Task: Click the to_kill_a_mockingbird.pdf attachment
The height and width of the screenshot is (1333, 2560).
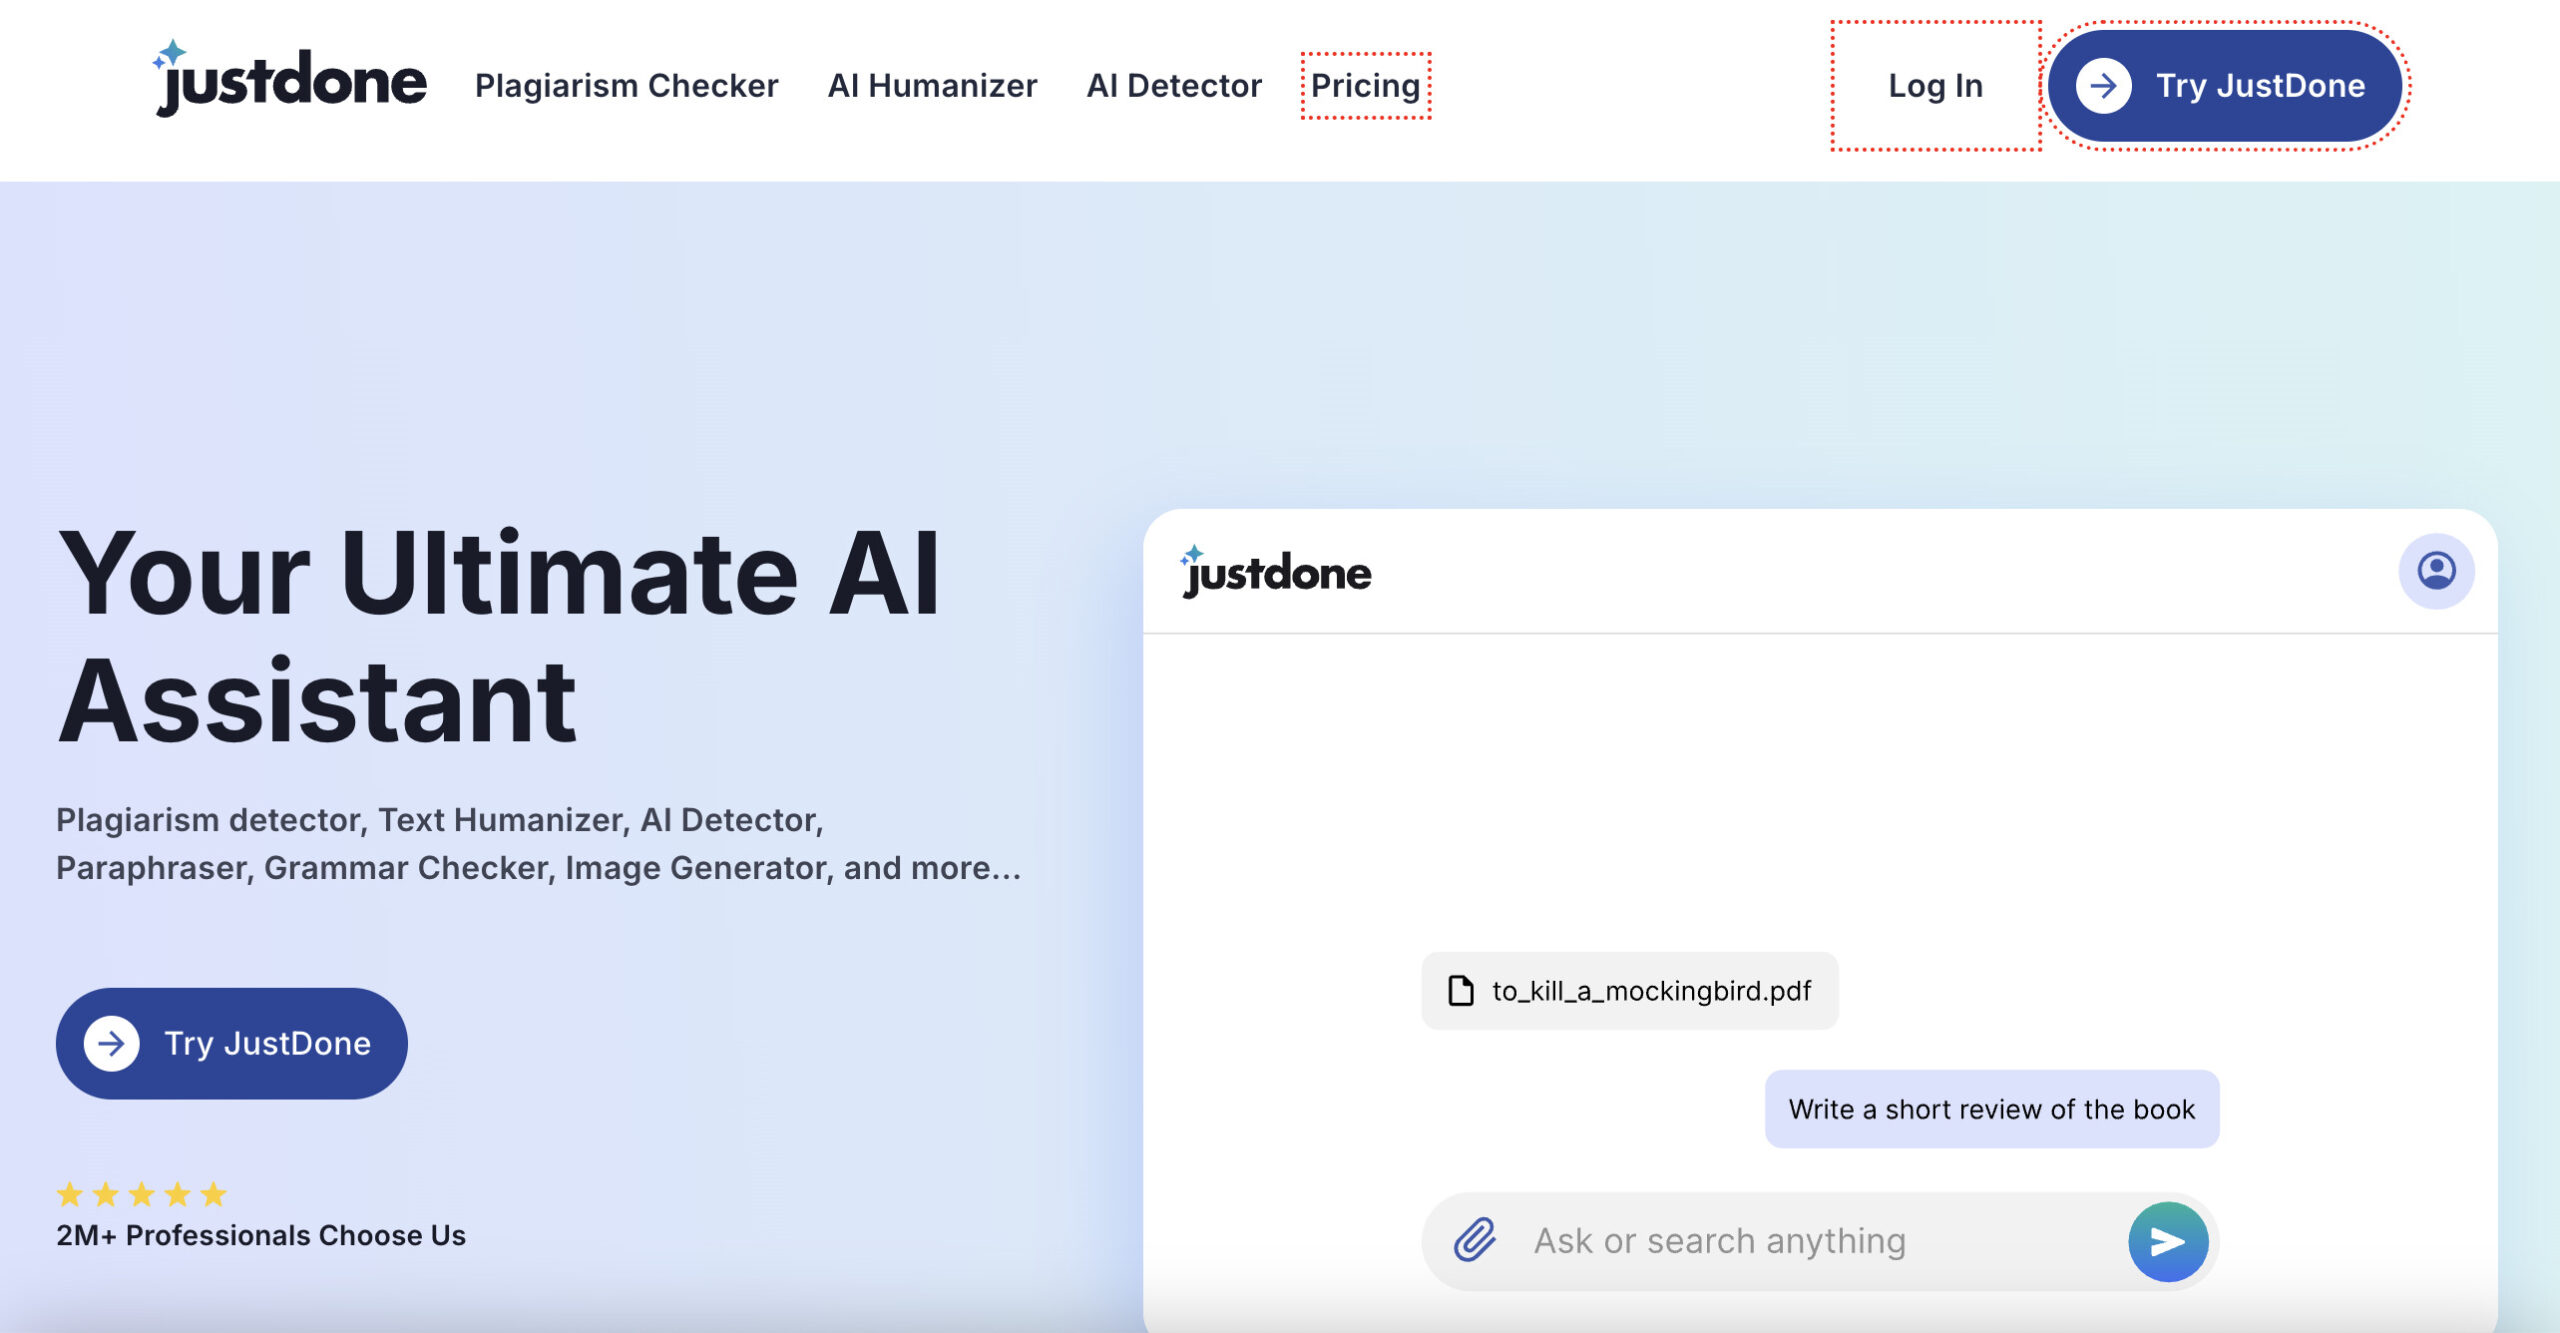Action: [x=1630, y=991]
